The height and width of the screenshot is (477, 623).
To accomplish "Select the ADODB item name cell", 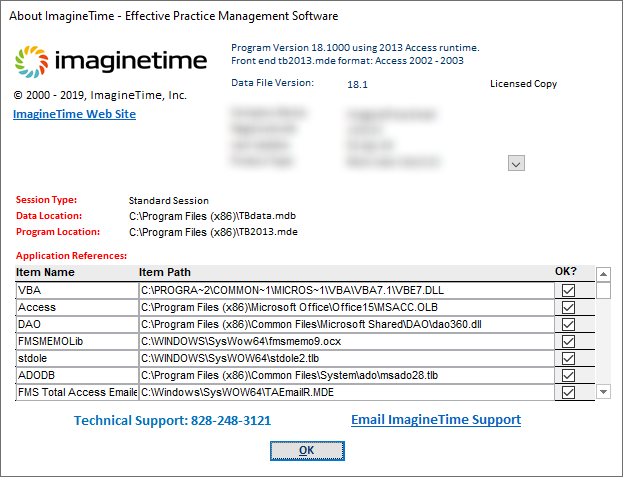I will click(77, 376).
